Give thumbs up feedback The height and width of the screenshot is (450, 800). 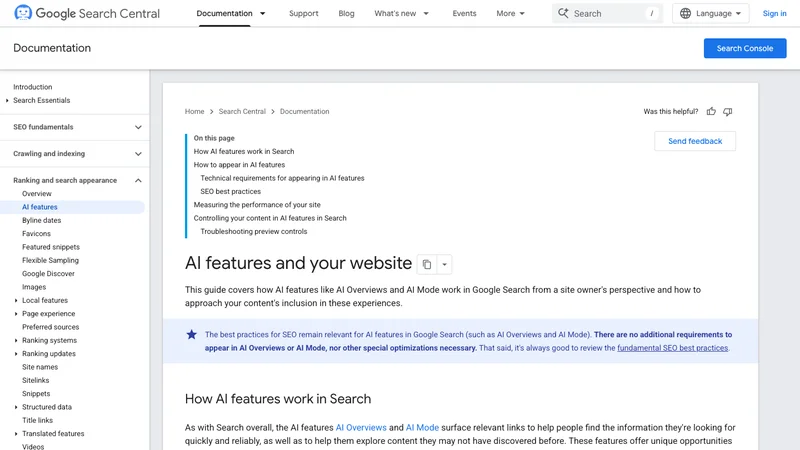click(x=711, y=111)
